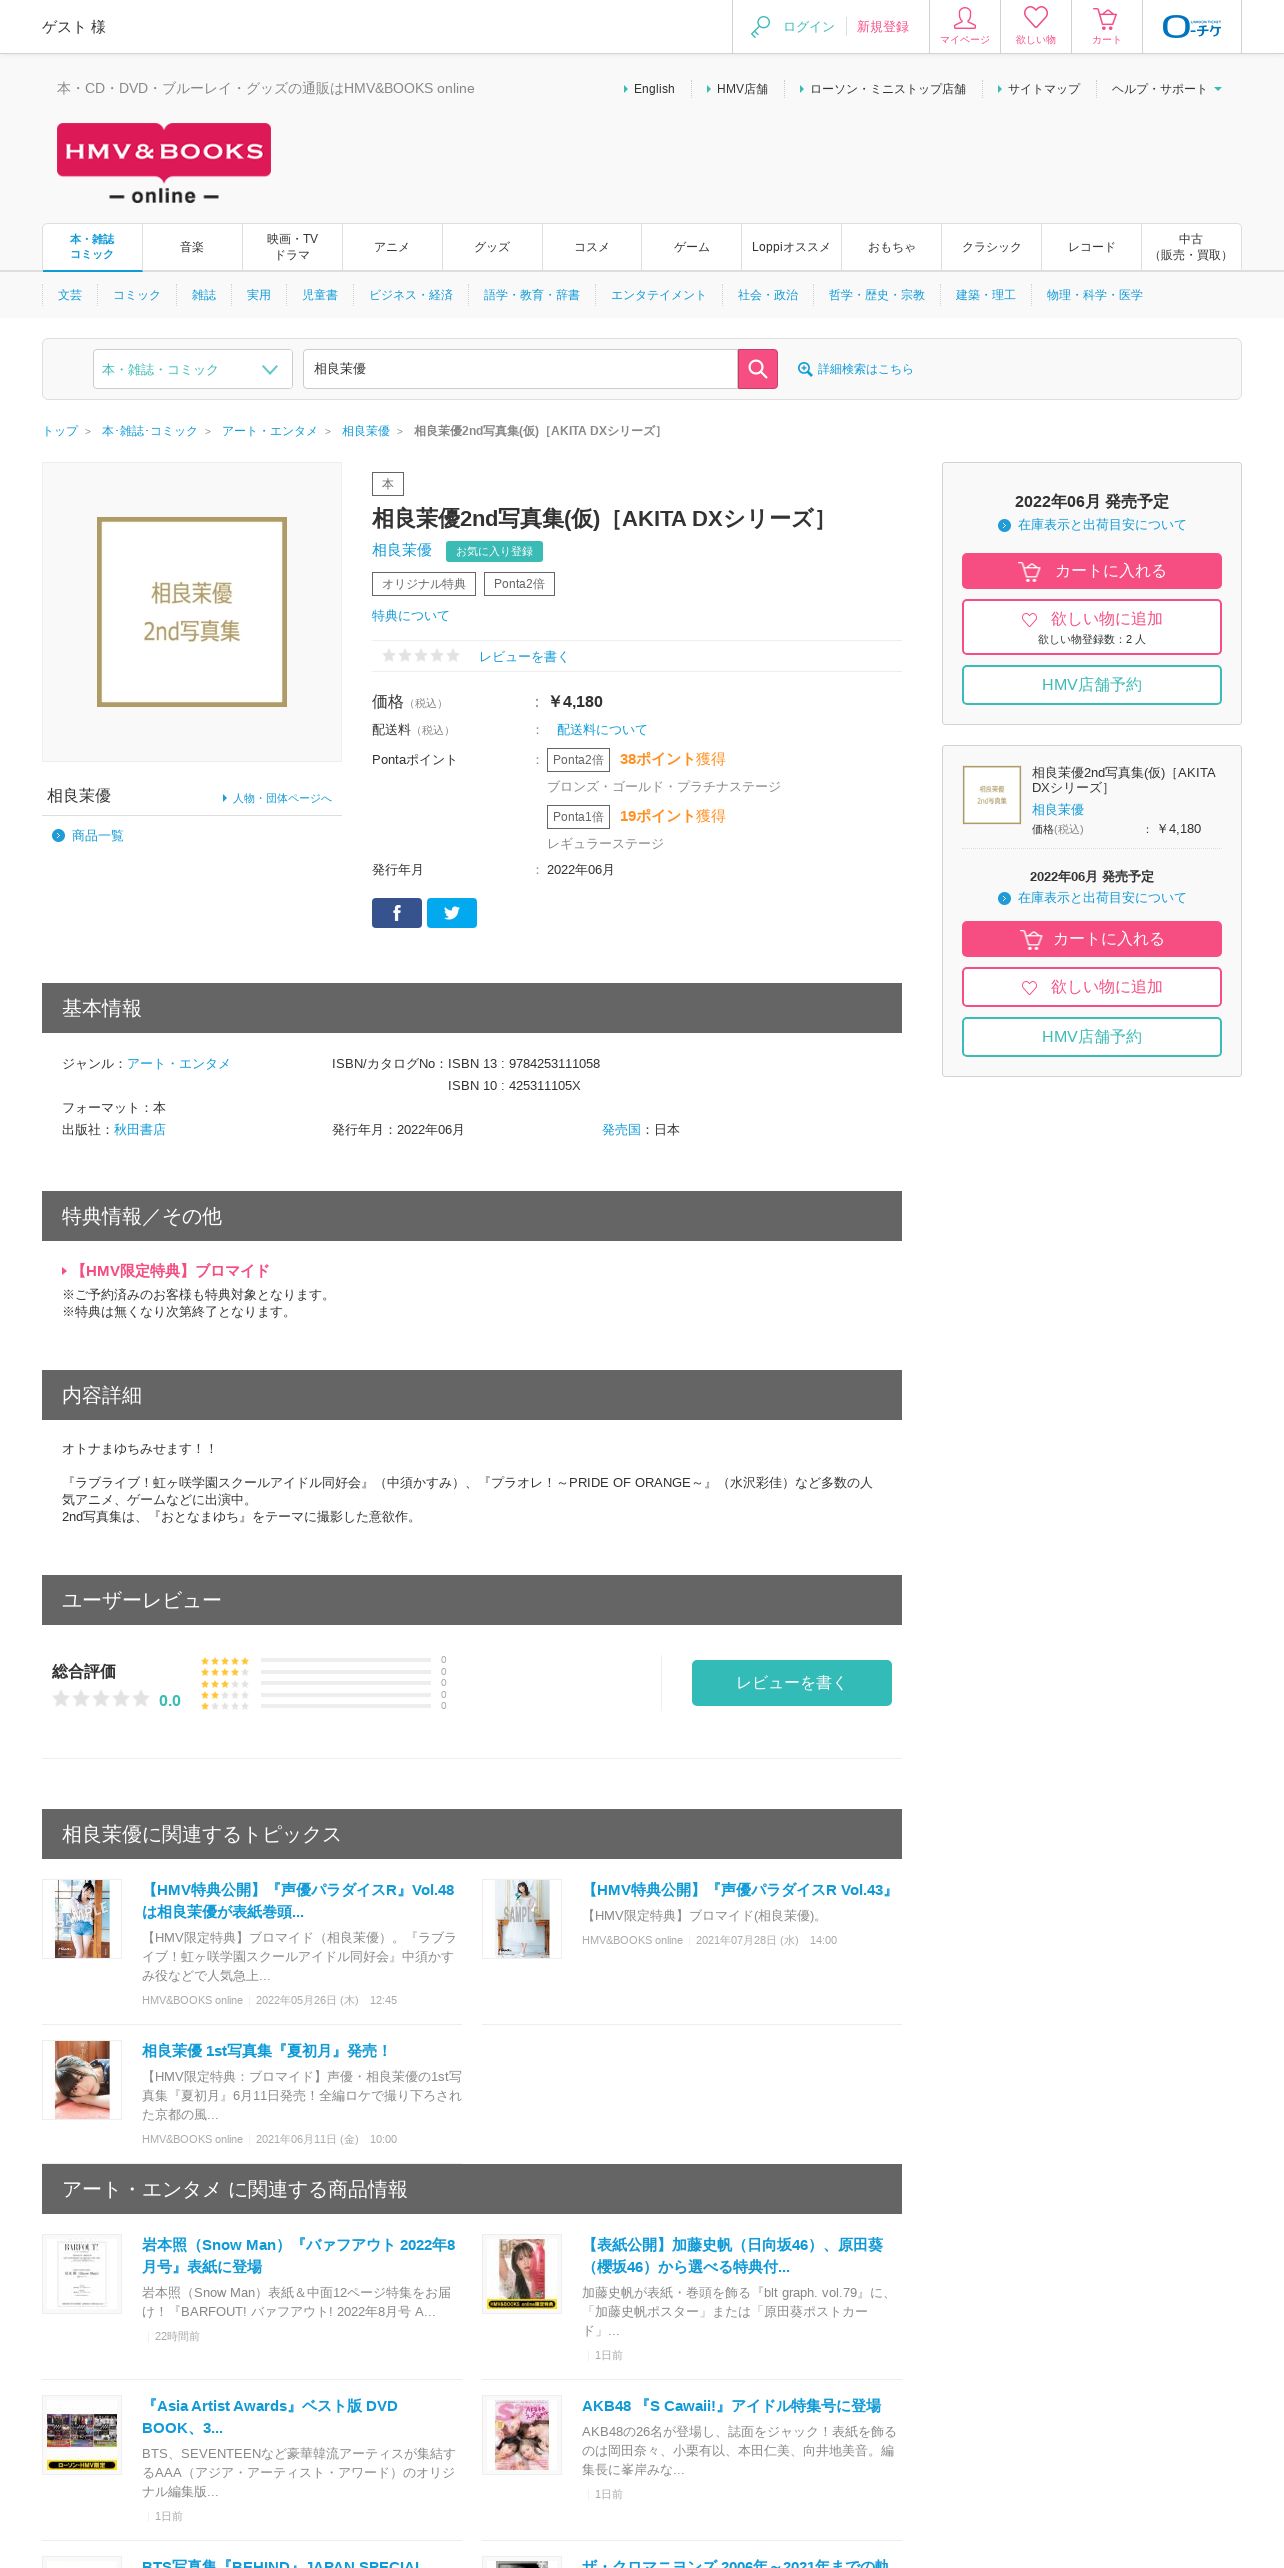
Task: Click top HMV店舗予約 button
Action: [1092, 685]
